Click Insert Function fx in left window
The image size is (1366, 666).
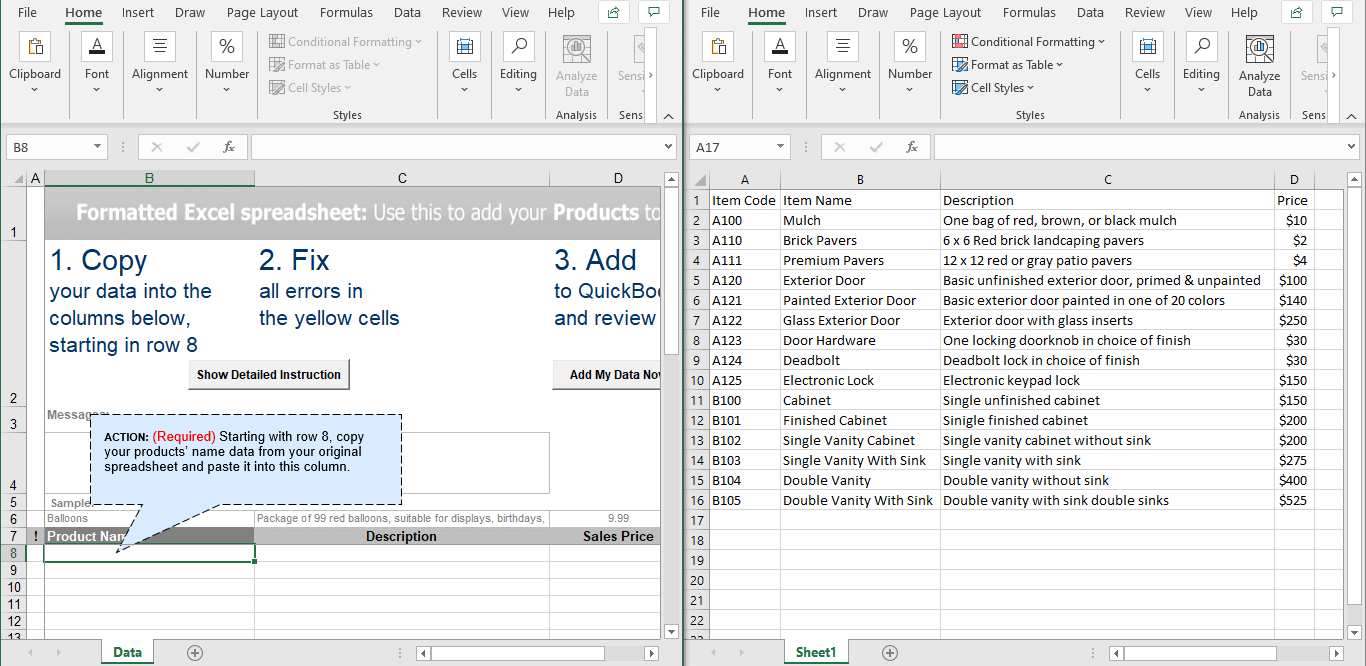(x=229, y=147)
